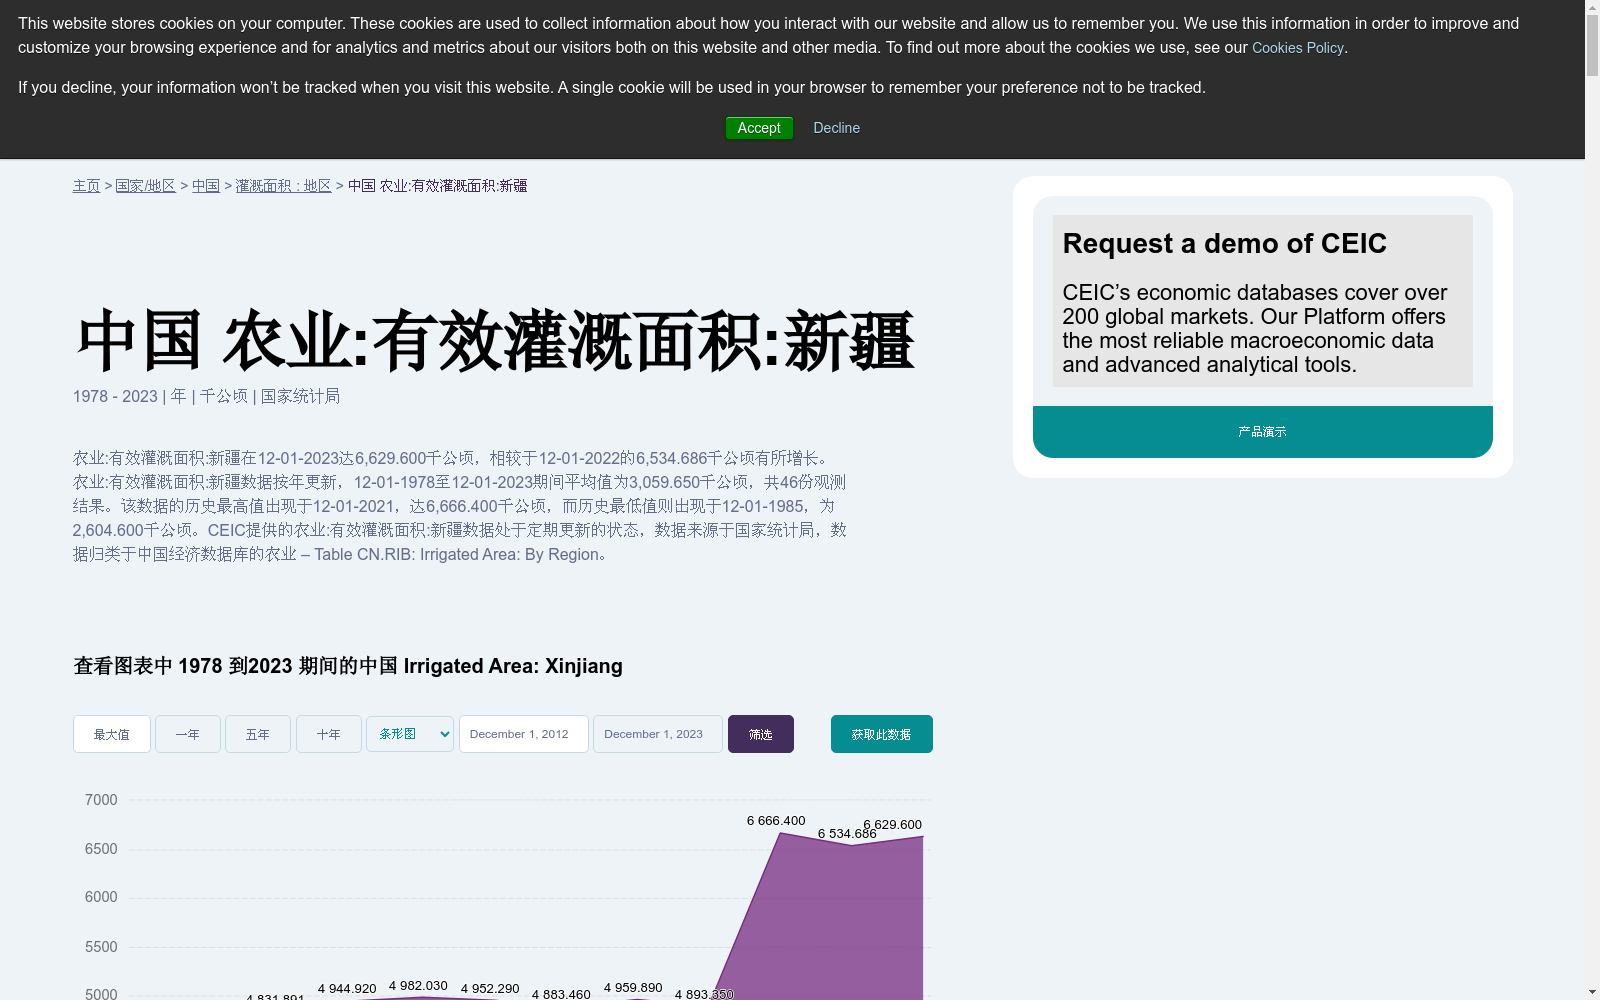Viewport: 1600px width, 1000px height.
Task: Click the 5500 y-axis label
Action: pyautogui.click(x=101, y=947)
